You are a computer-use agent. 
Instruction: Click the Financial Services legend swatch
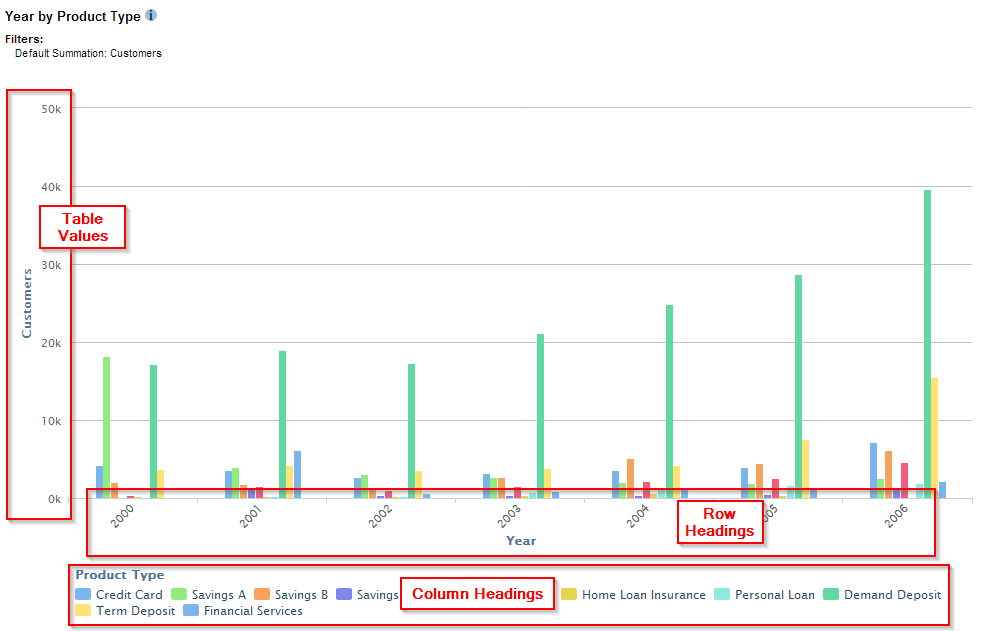[191, 610]
